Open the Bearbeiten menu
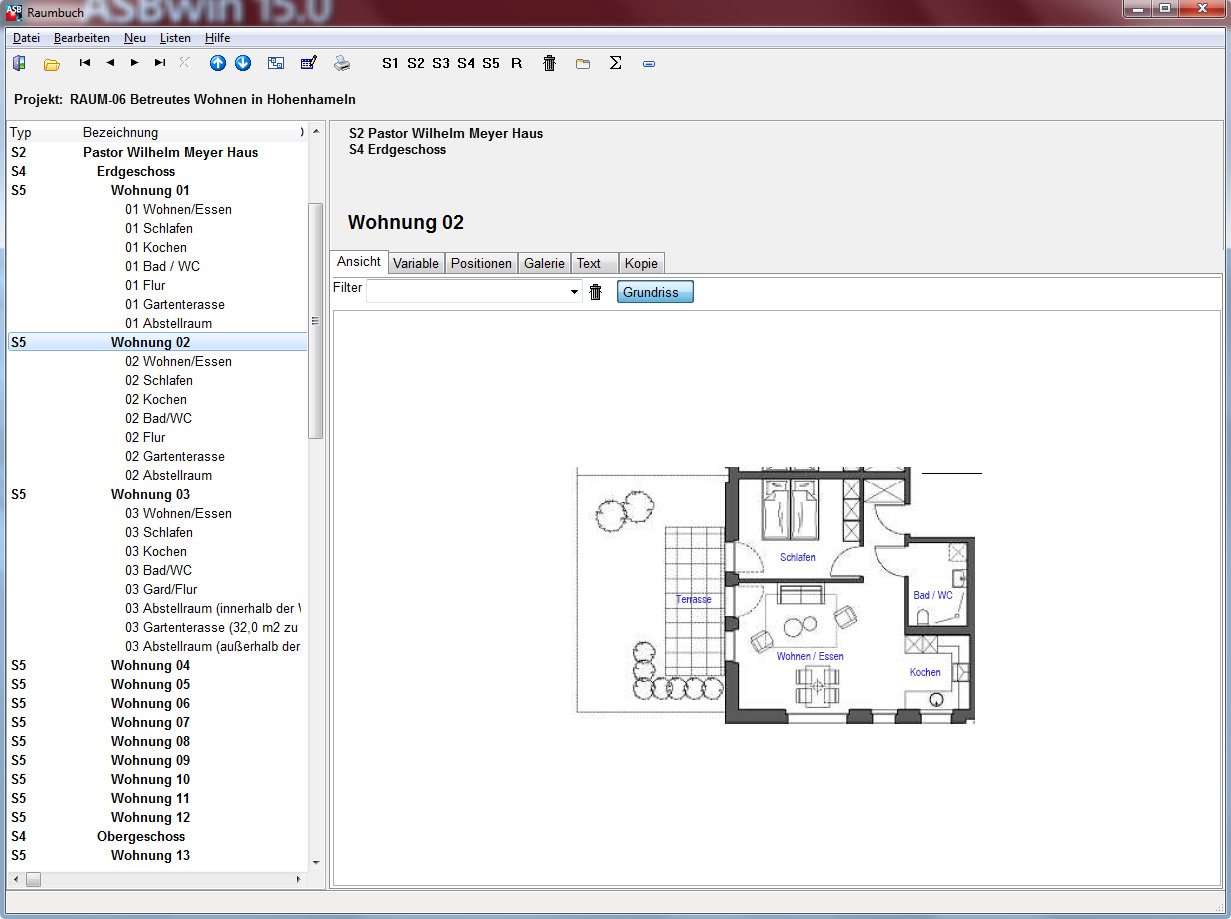Screen dimensions: 1231x919 [x=82, y=38]
